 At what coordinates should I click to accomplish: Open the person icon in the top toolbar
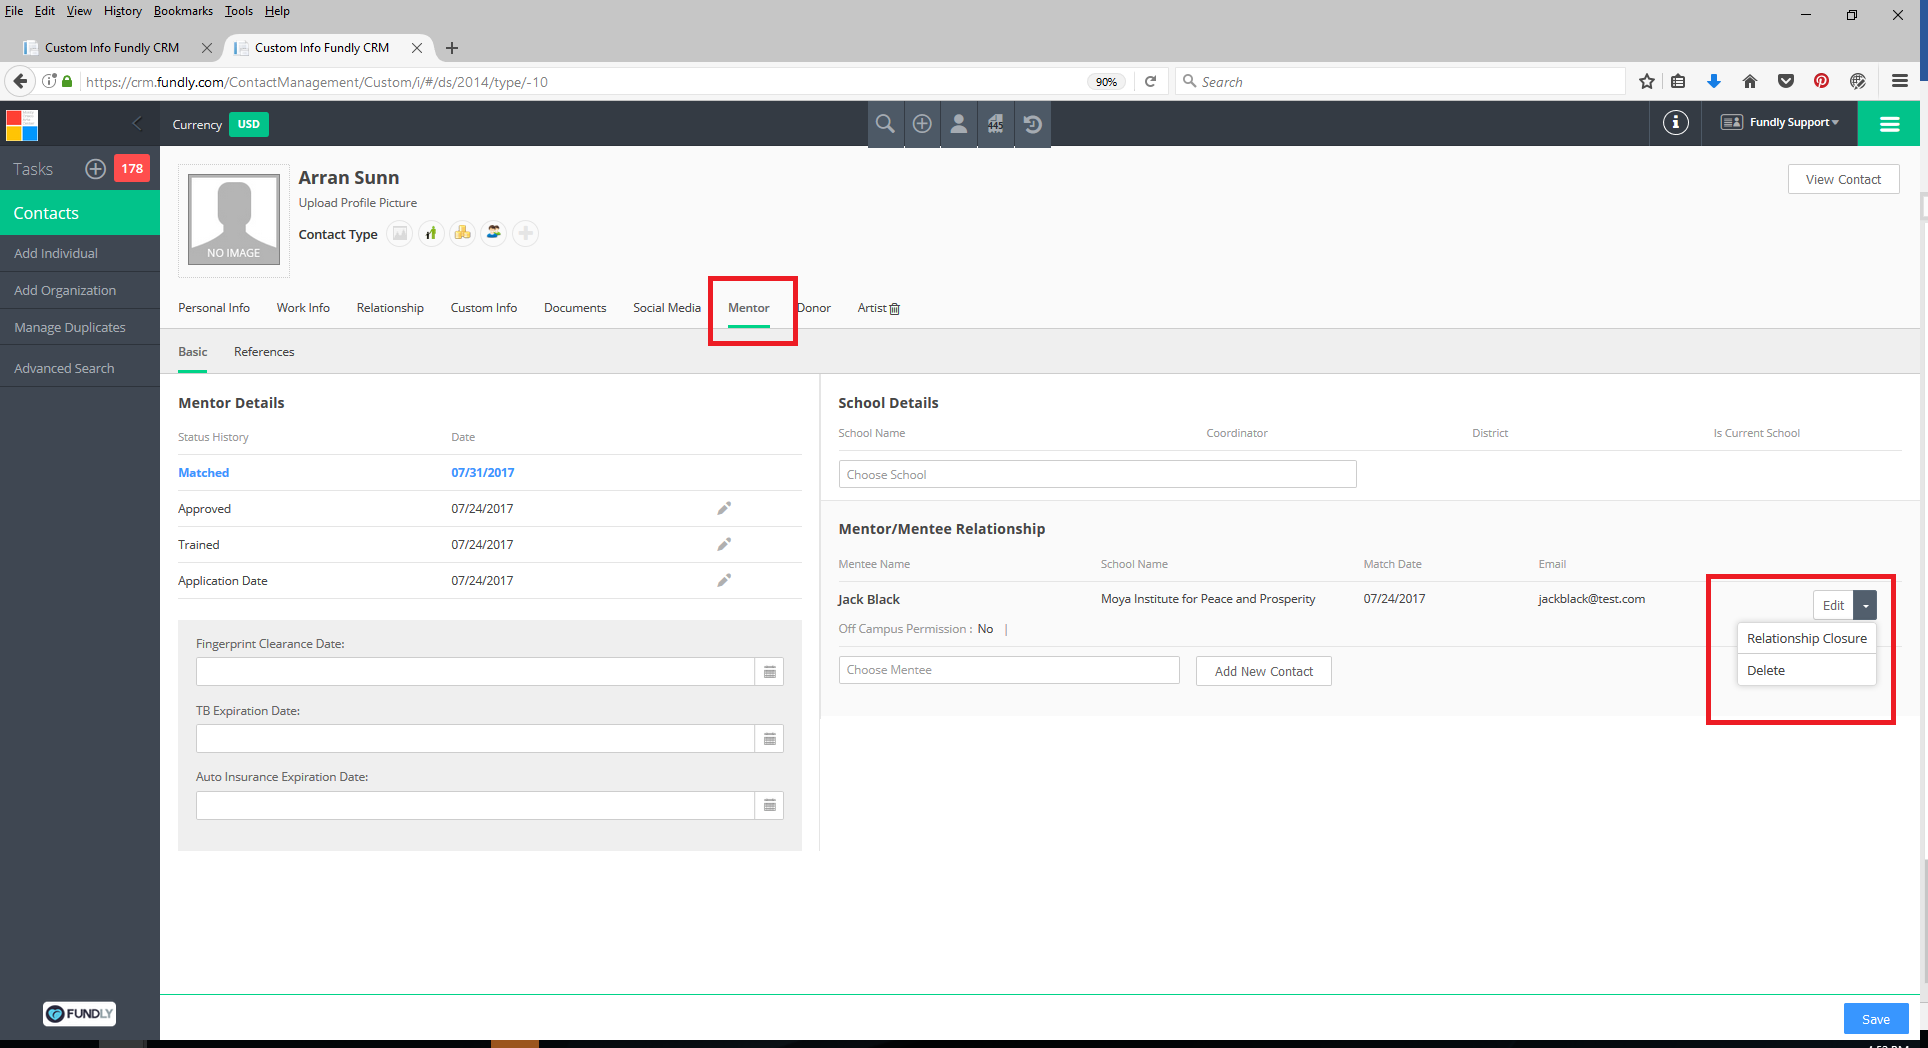click(x=959, y=124)
